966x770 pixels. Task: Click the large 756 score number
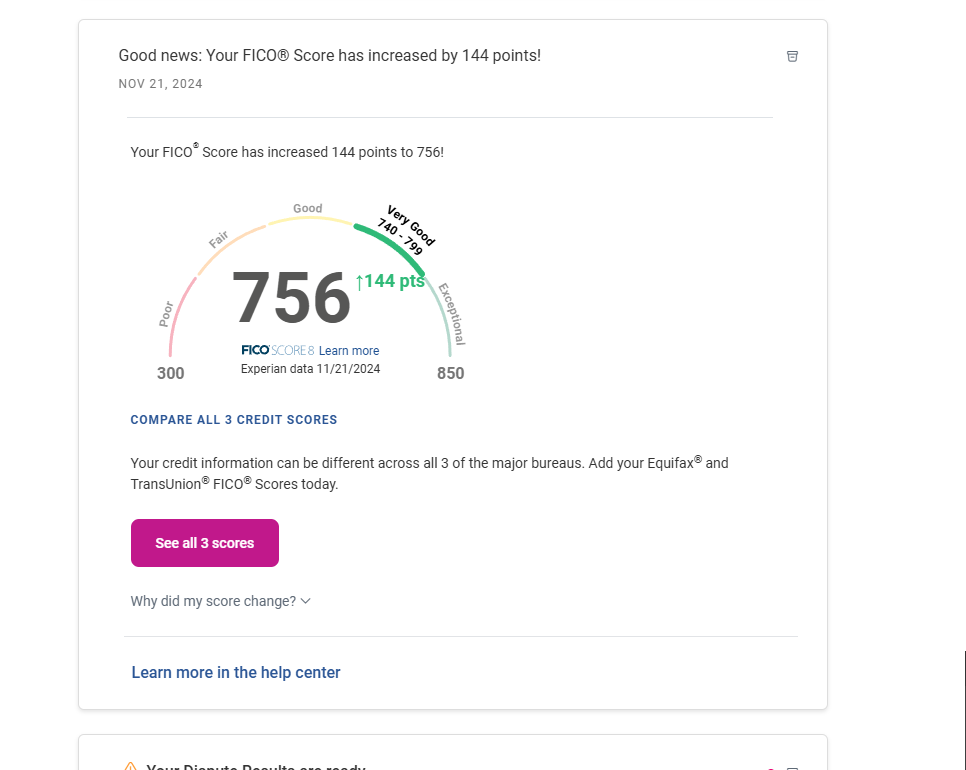291,298
